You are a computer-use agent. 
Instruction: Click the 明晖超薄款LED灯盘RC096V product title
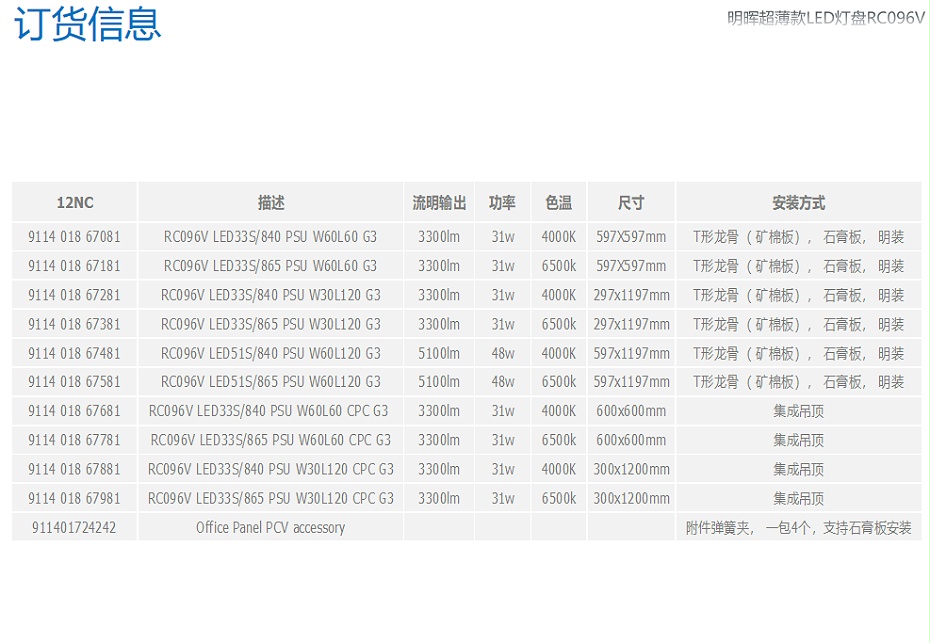(826, 18)
